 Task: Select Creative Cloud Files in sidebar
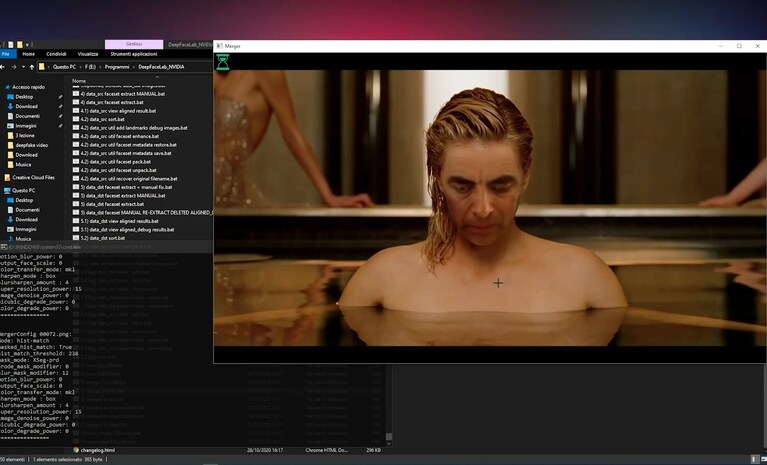point(33,177)
